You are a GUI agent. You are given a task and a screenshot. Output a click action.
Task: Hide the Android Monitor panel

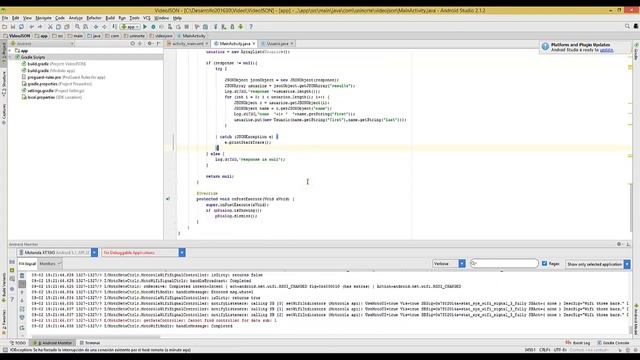[x=628, y=244]
